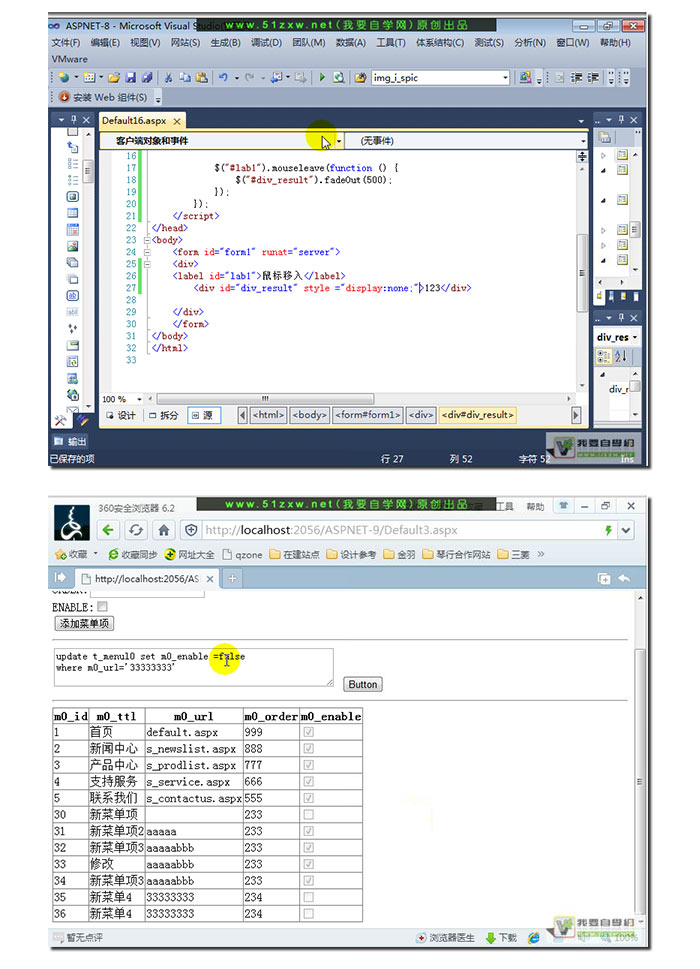Viewport: 700px width, 969px height.
Task: Go to the browser home page icon
Action: point(164,530)
